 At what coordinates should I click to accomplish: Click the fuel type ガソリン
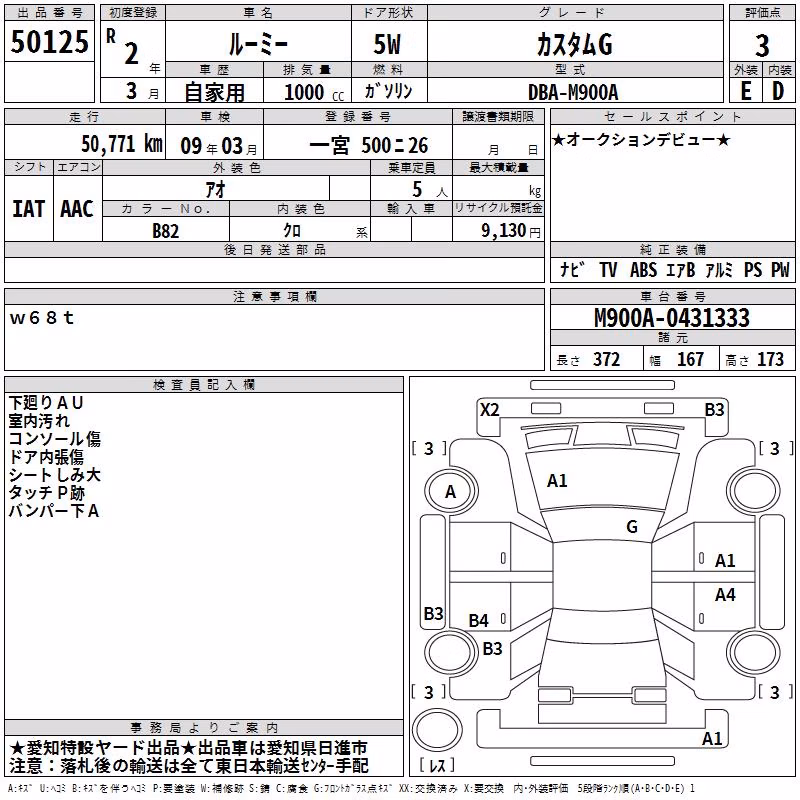click(x=388, y=91)
